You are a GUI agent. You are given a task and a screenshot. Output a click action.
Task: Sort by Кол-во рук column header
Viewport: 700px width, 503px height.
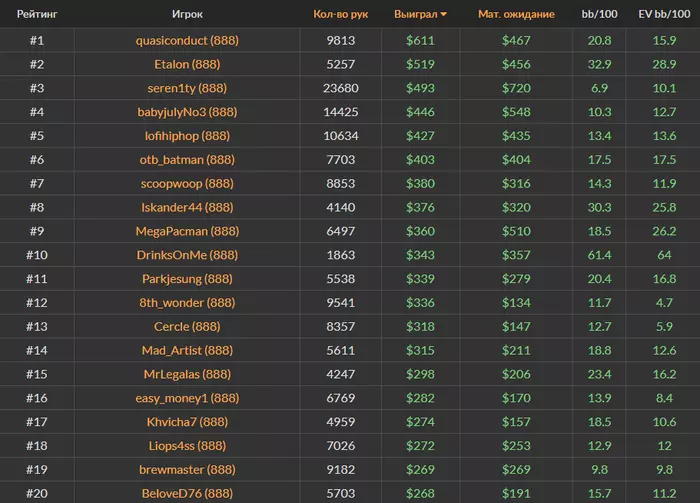[x=341, y=15]
